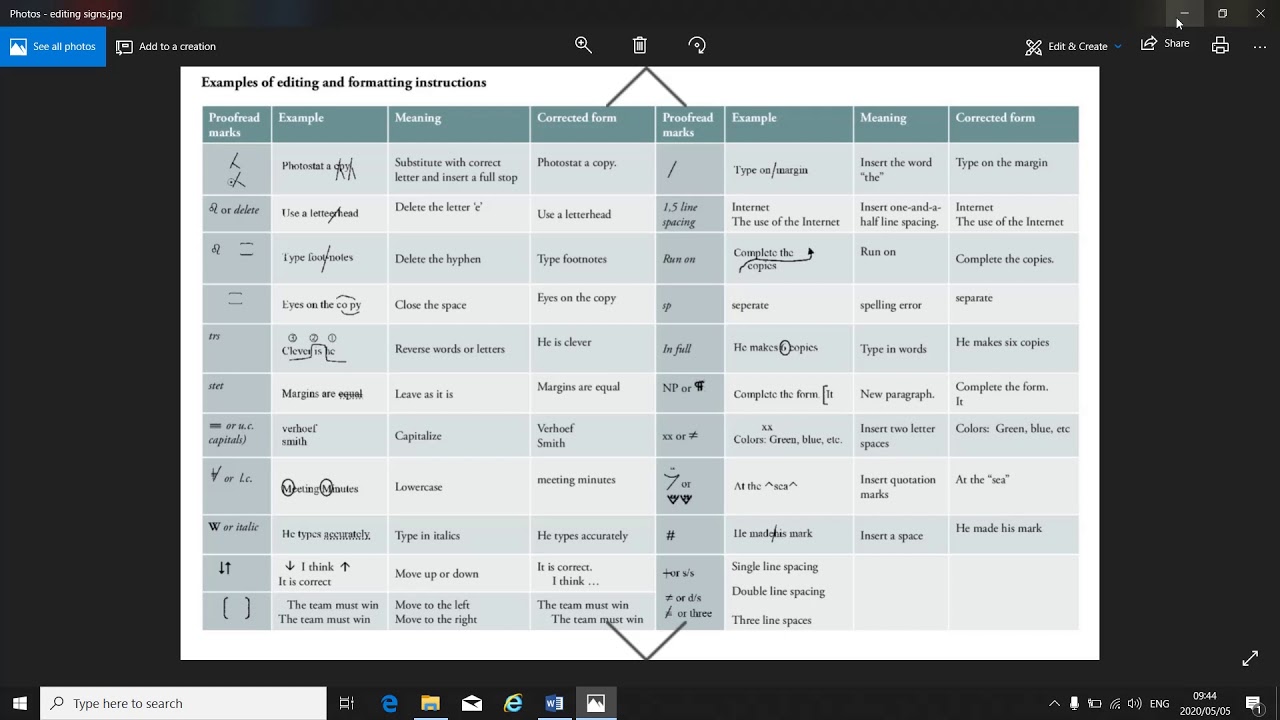Click 'Reverse words or letters' text
This screenshot has width=1280, height=720.
pyautogui.click(x=449, y=349)
